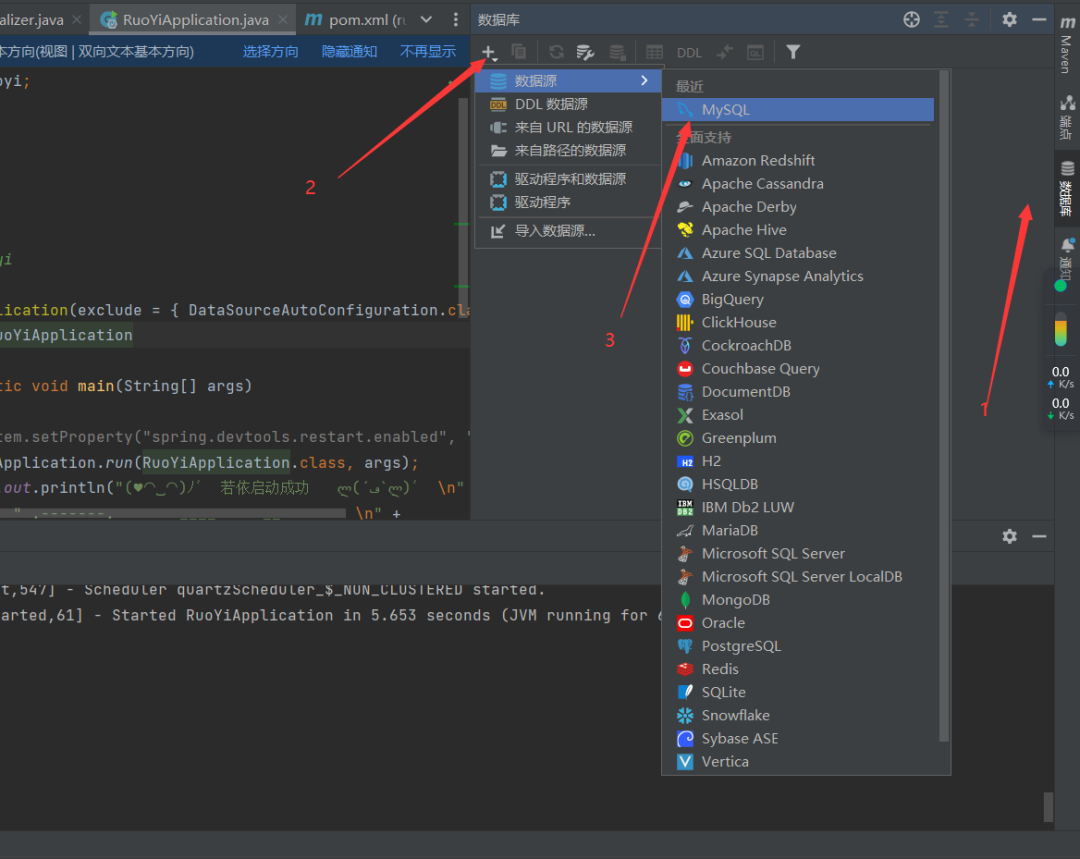Click expand all icon in database header
This screenshot has height=859, width=1080.
941,20
